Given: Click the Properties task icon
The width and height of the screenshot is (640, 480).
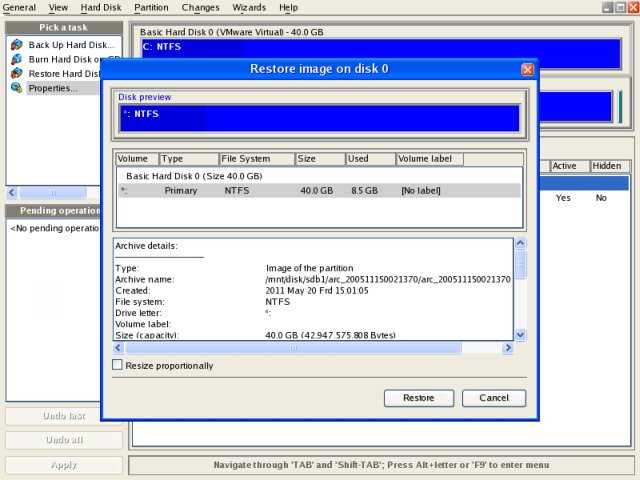Looking at the screenshot, I should coord(17,88).
